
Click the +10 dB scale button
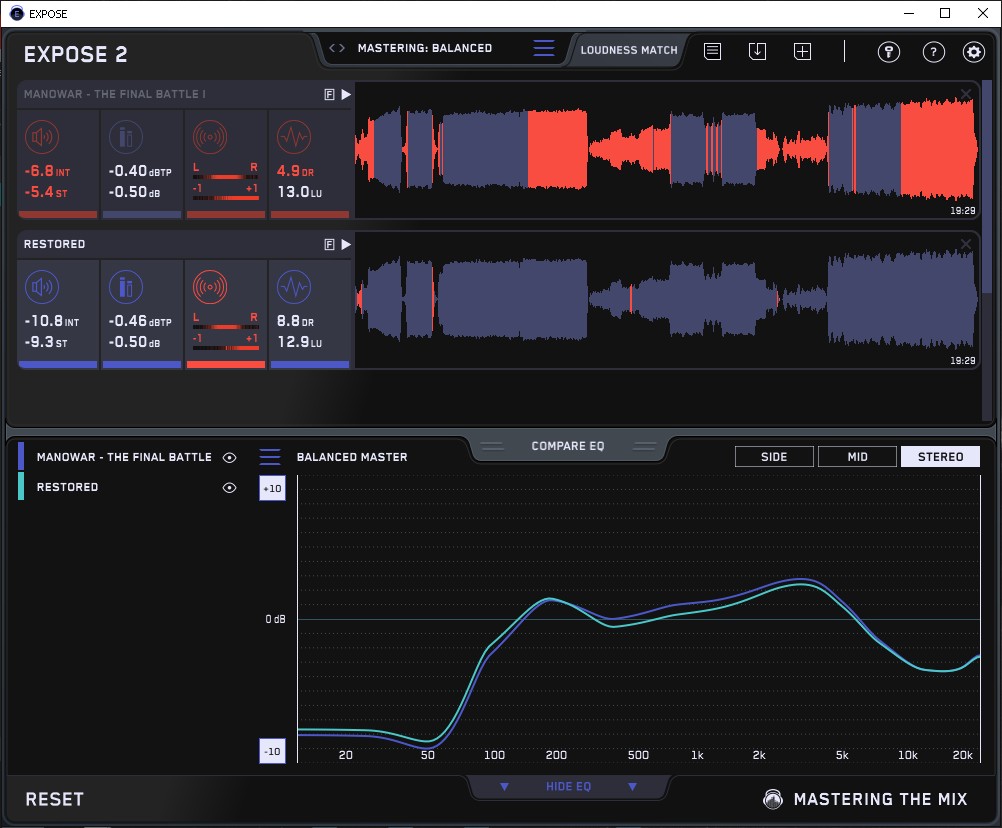click(x=272, y=488)
